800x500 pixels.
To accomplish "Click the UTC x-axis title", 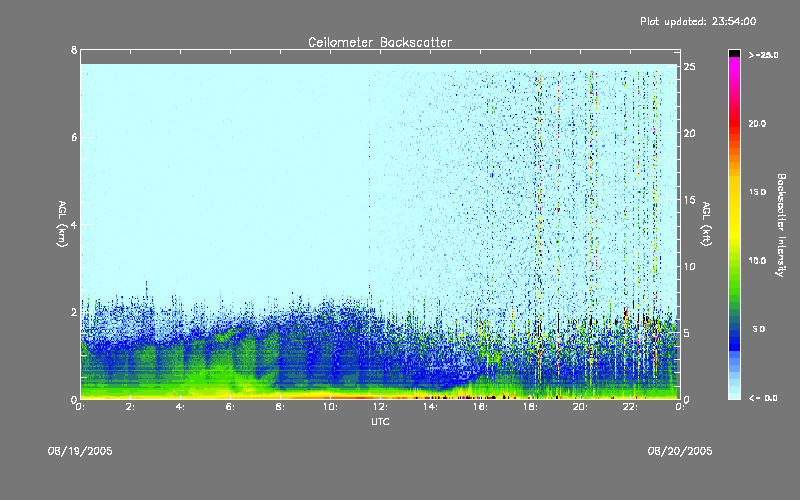I will [380, 421].
